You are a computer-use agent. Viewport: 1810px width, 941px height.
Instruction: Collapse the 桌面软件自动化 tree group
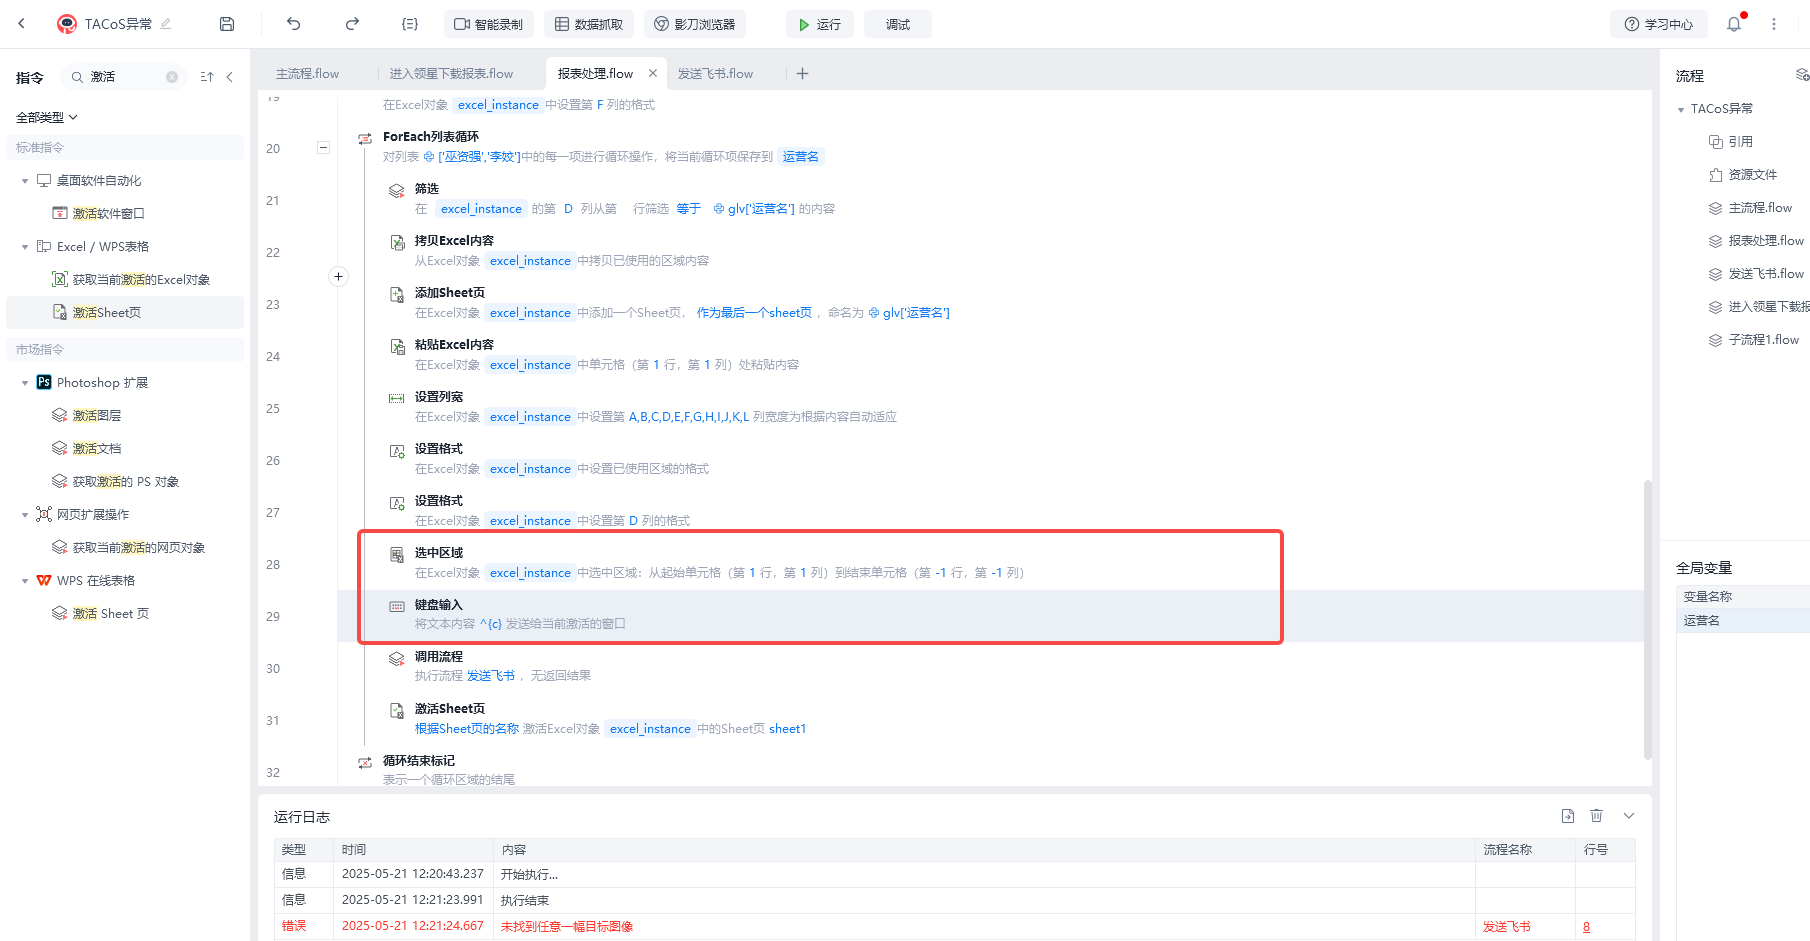point(25,181)
